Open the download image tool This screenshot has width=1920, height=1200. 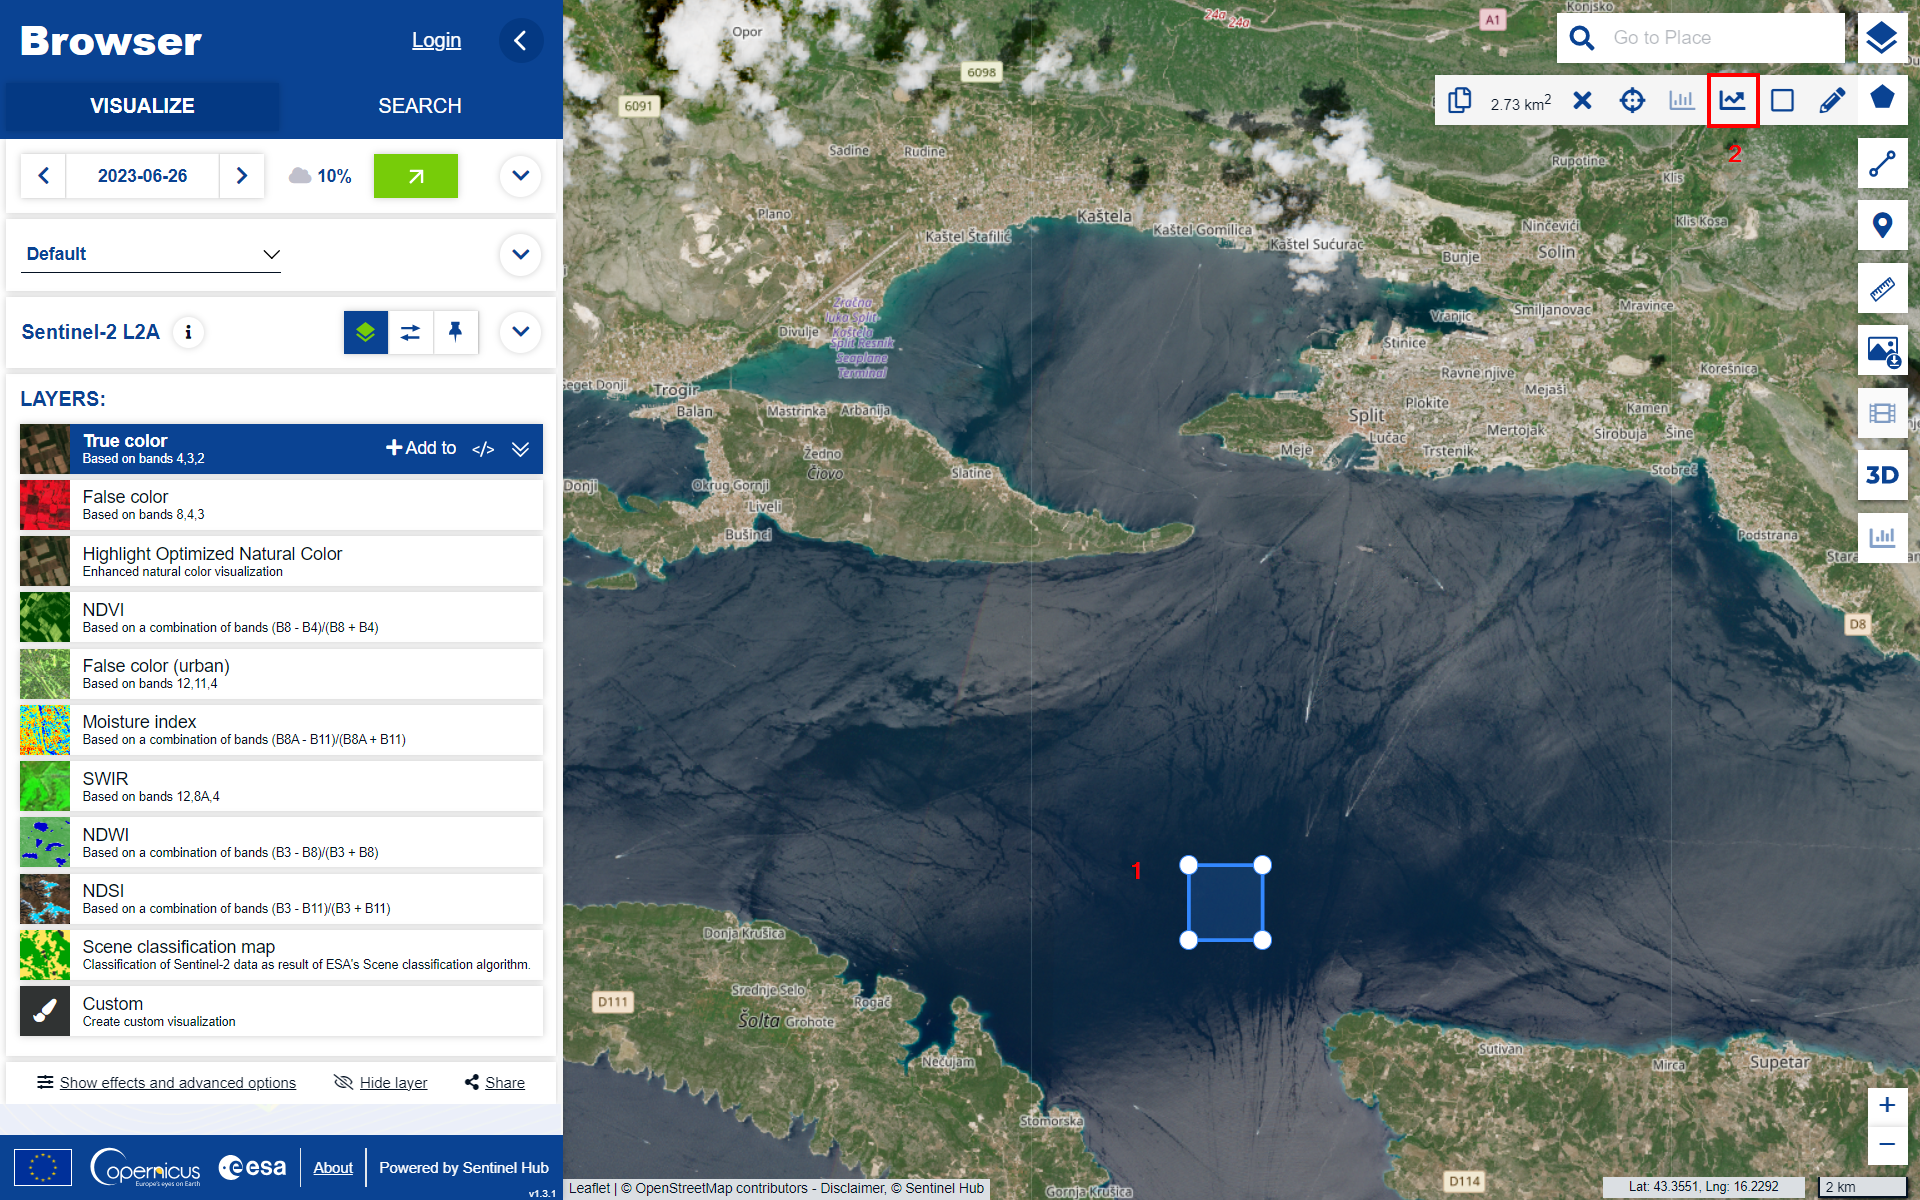(x=1882, y=351)
